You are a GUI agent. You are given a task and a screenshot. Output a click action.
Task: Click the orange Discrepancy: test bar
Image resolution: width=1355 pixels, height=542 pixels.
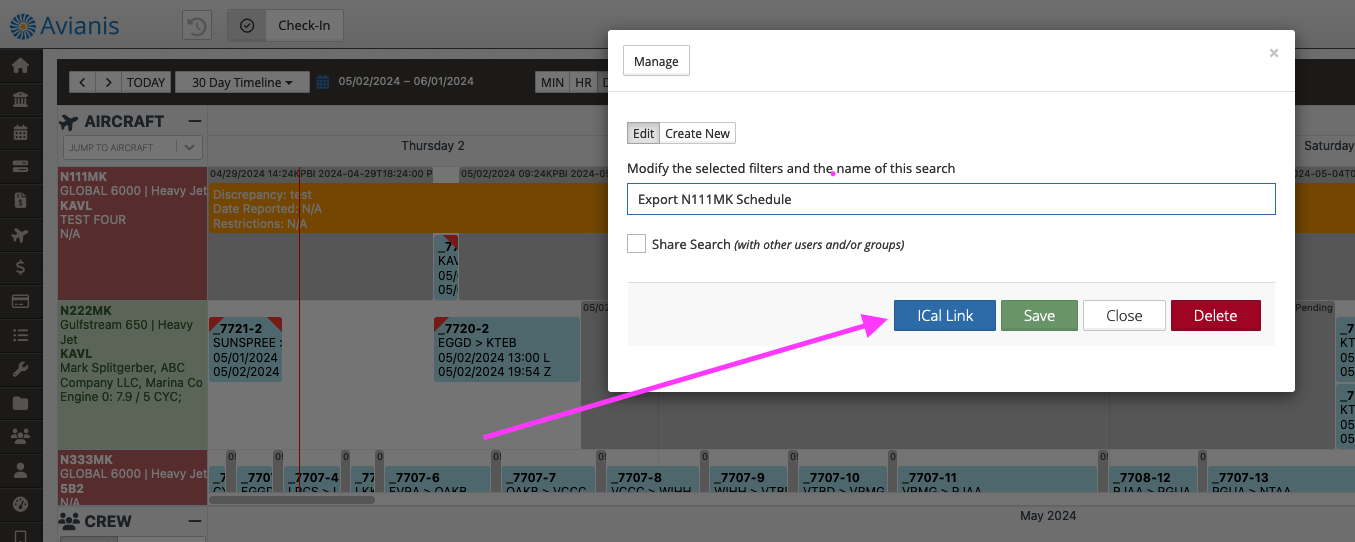pos(408,208)
